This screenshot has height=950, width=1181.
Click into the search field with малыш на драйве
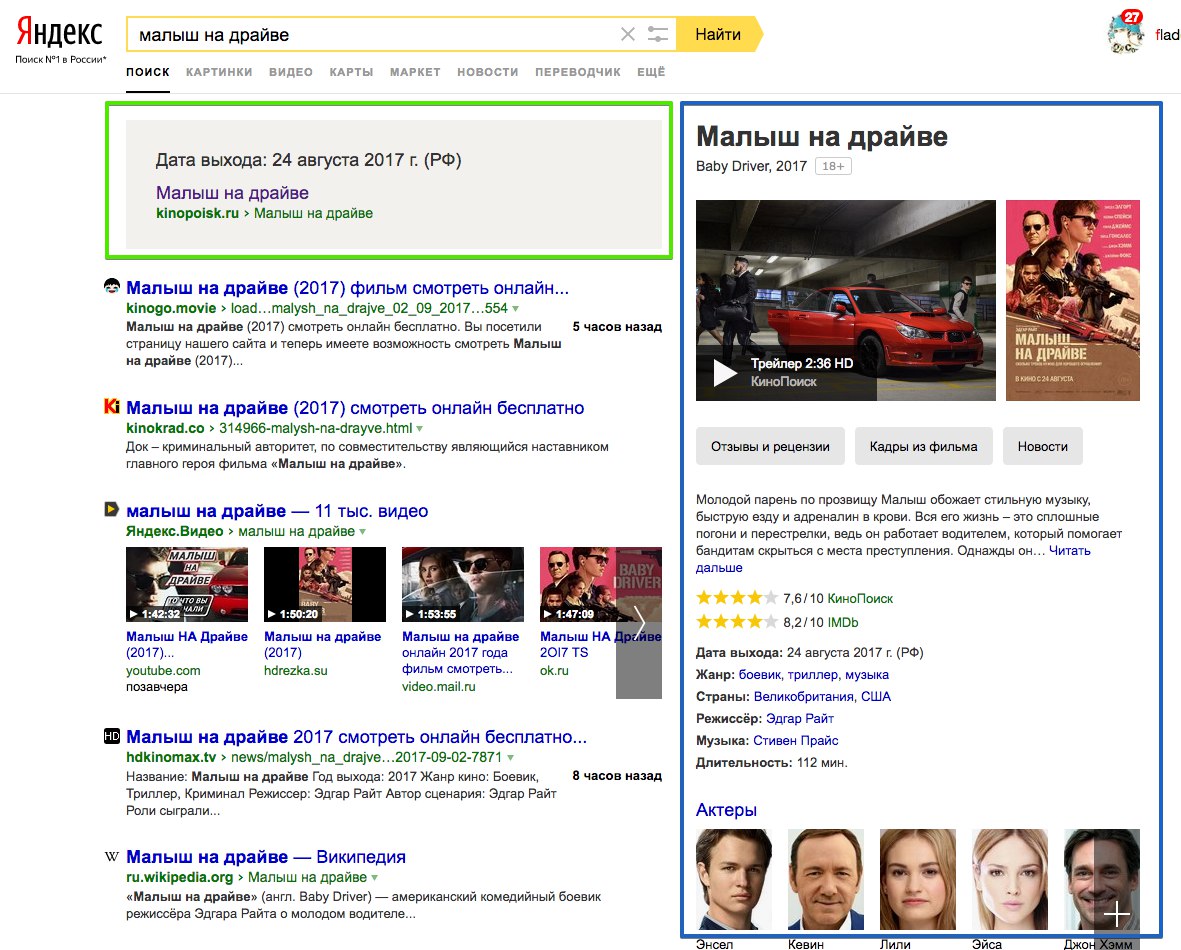point(373,35)
